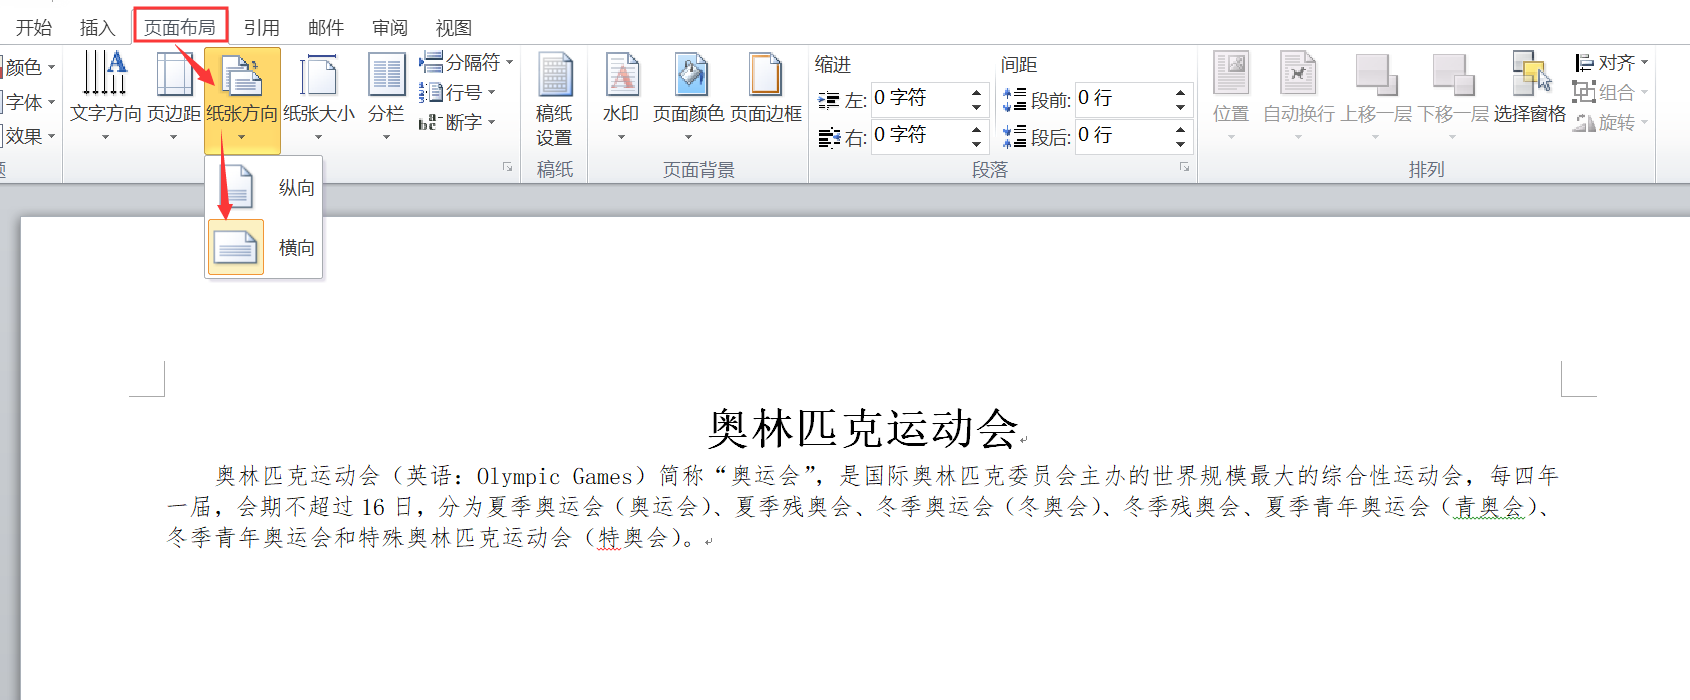Decrease 段后 spacing with down arrow
Viewport: 1690px width, 700px height.
pyautogui.click(x=1181, y=143)
